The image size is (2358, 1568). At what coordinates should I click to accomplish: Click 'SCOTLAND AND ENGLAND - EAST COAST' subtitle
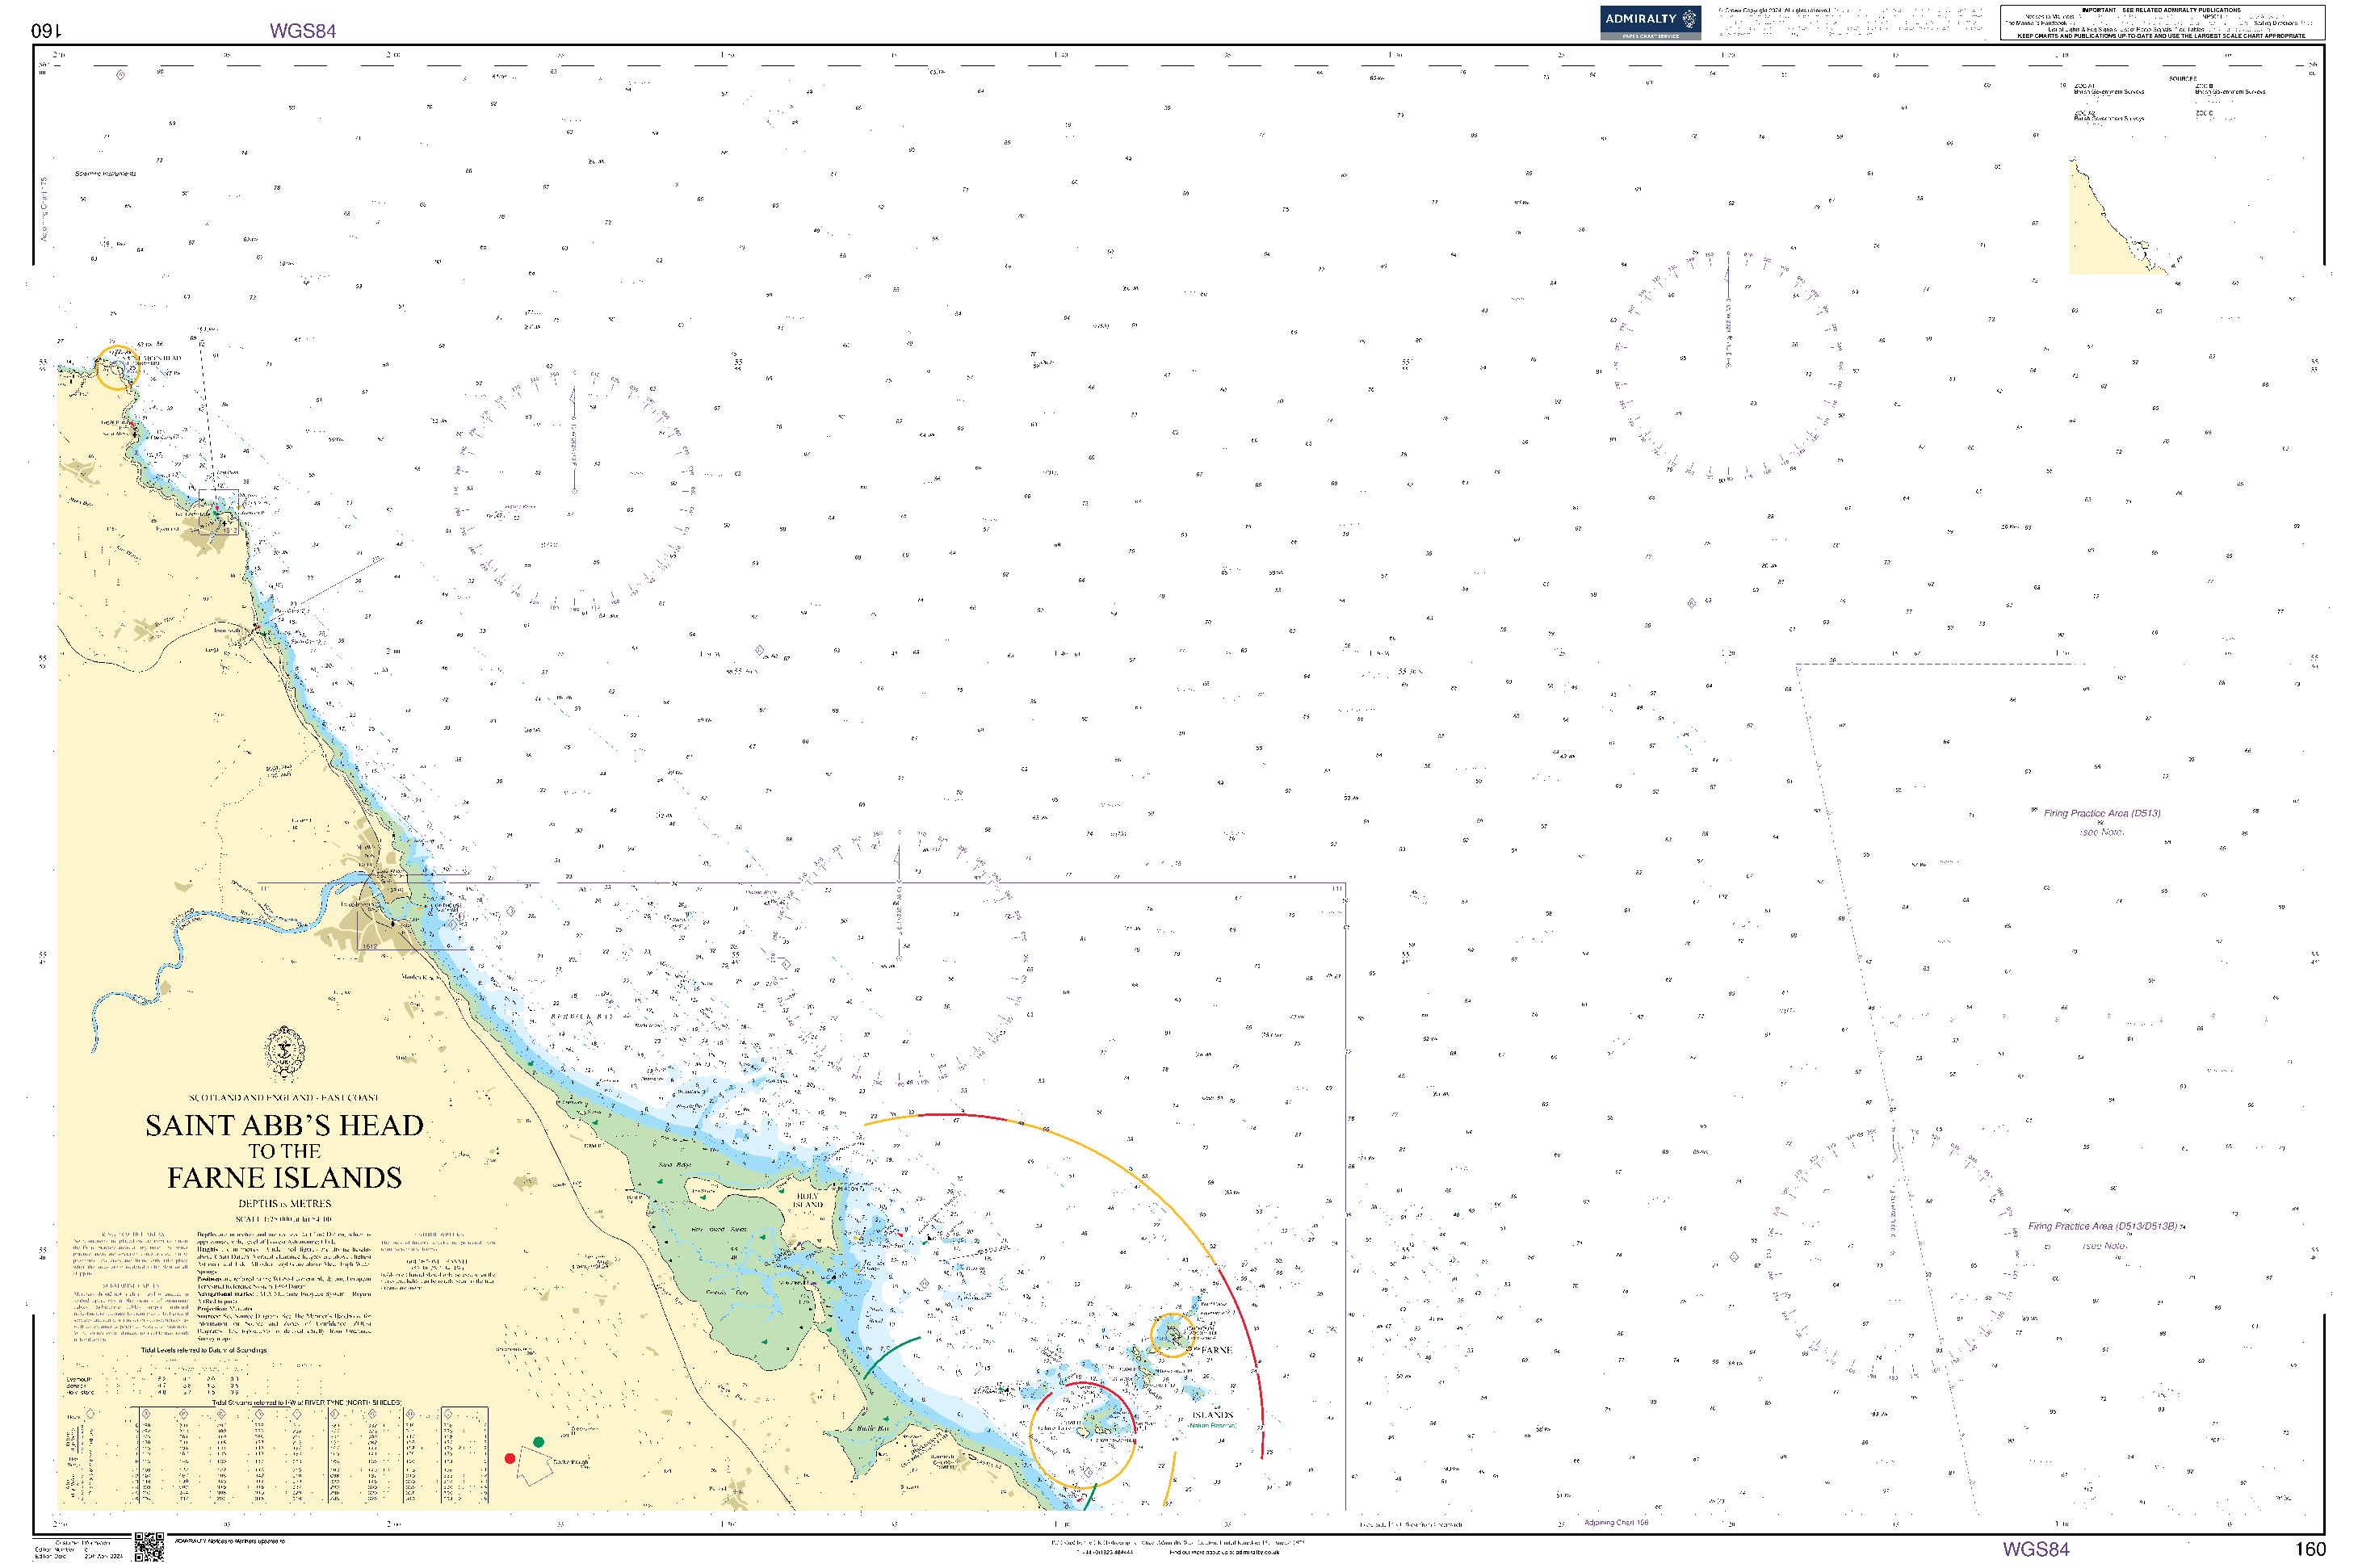[284, 1098]
